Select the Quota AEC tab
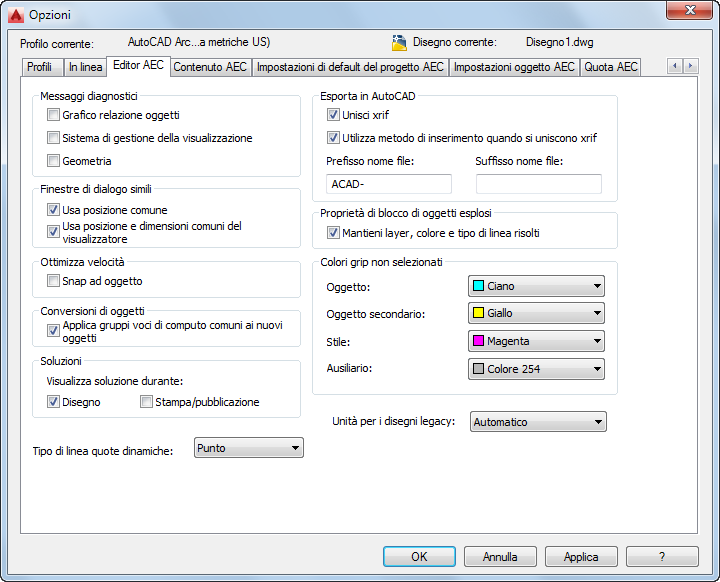 click(x=611, y=67)
